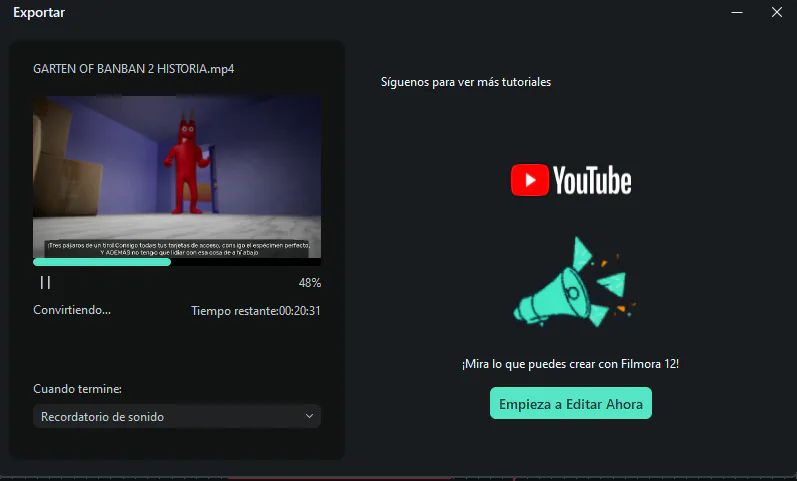Open the 'Cuando termine' dropdown
The image size is (797, 481).
pyautogui.click(x=177, y=416)
